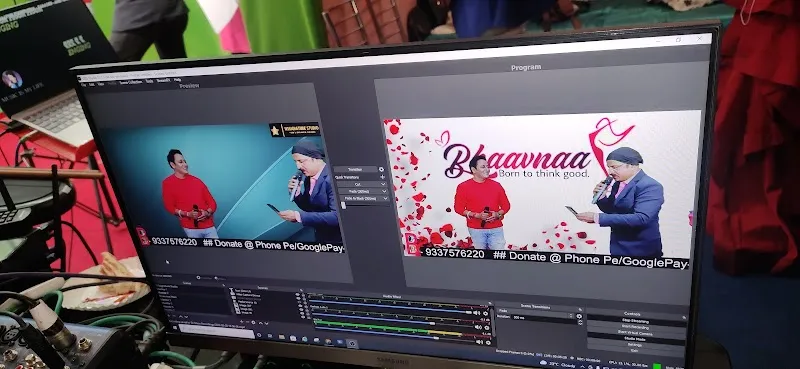Click the Program output video pane
This screenshot has height=369, width=800.
click(541, 190)
